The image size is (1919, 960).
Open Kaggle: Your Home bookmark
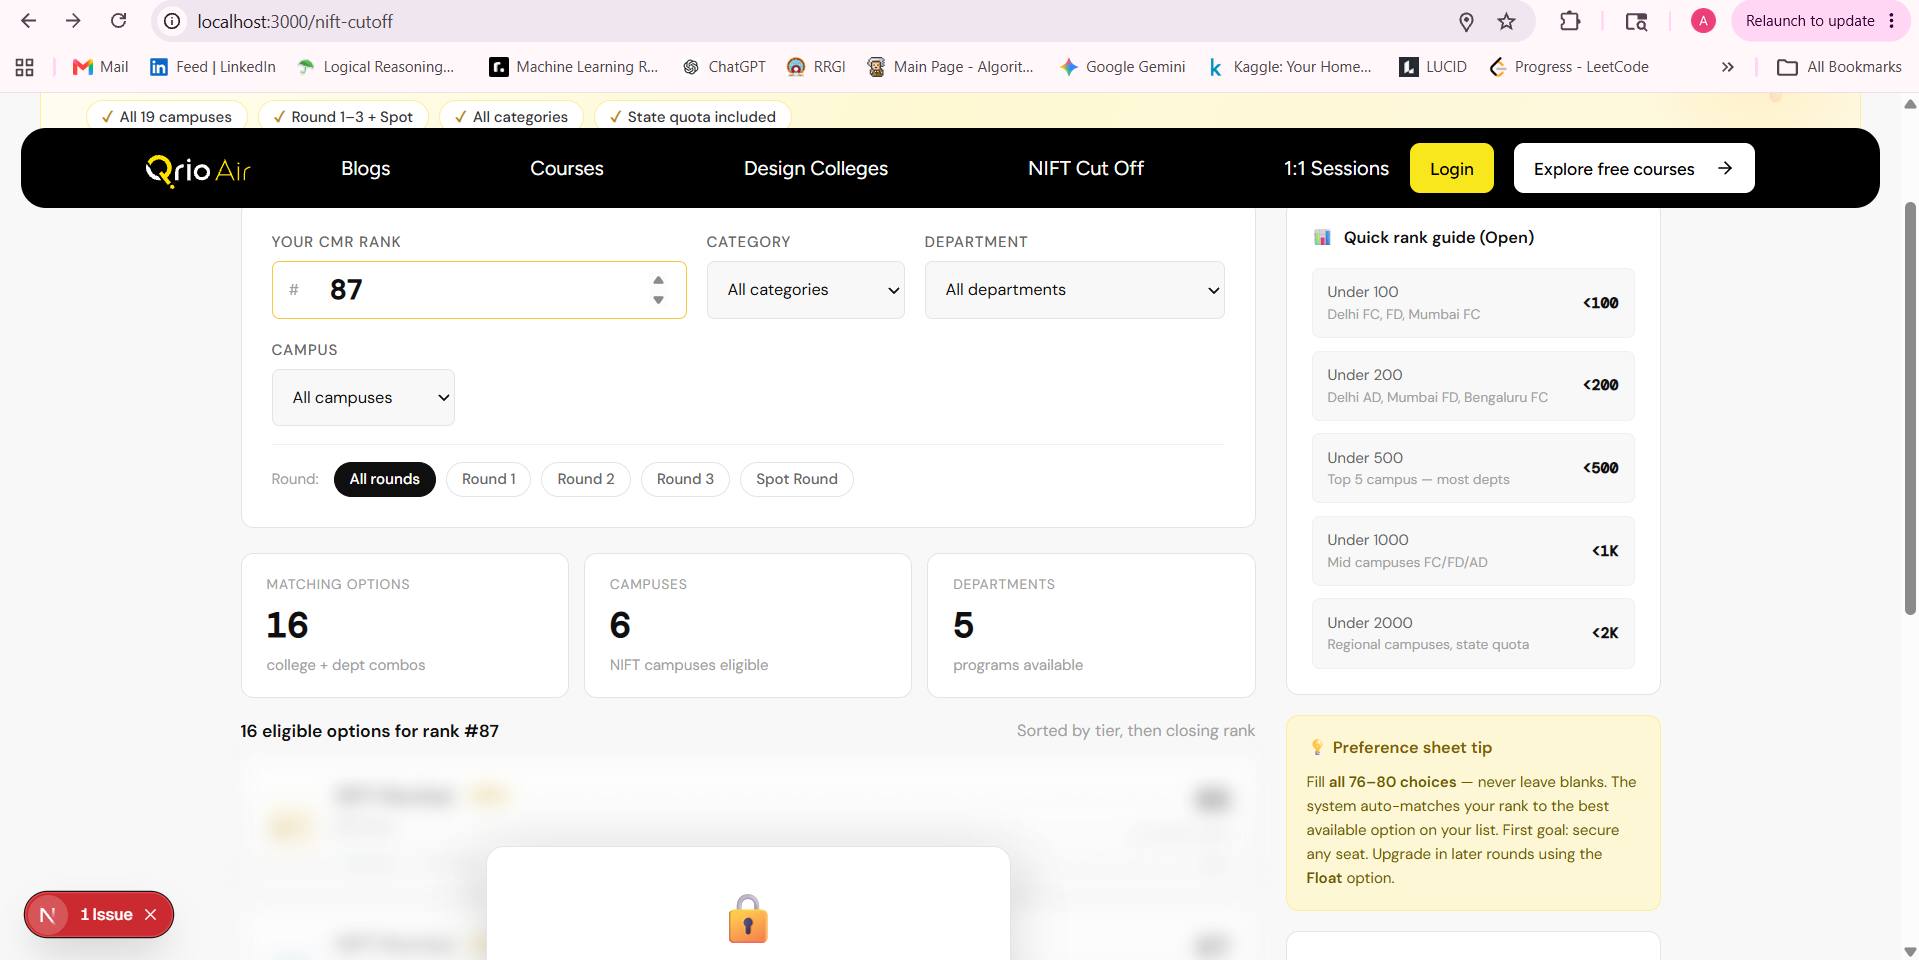[x=1290, y=67]
